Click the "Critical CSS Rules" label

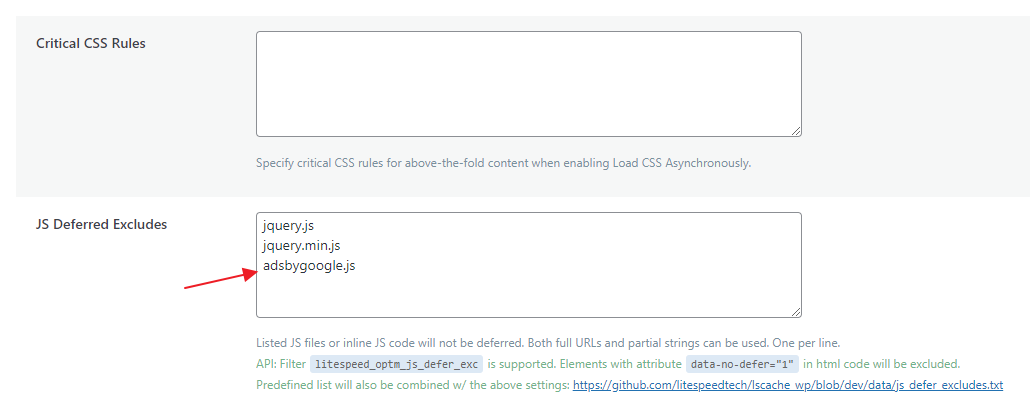pos(91,43)
